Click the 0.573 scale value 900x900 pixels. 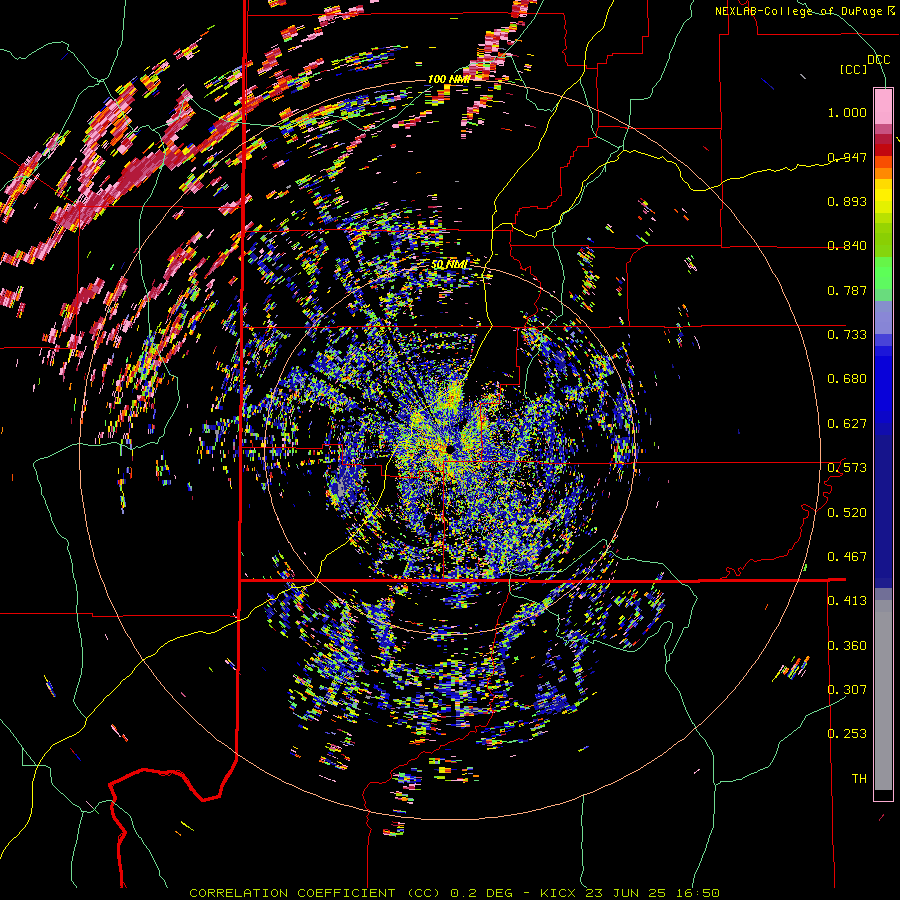click(x=847, y=467)
